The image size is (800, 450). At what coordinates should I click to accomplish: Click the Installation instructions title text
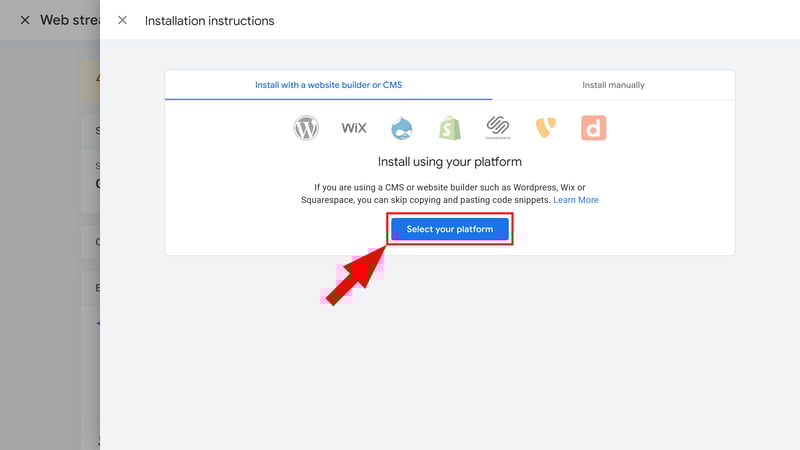209,20
